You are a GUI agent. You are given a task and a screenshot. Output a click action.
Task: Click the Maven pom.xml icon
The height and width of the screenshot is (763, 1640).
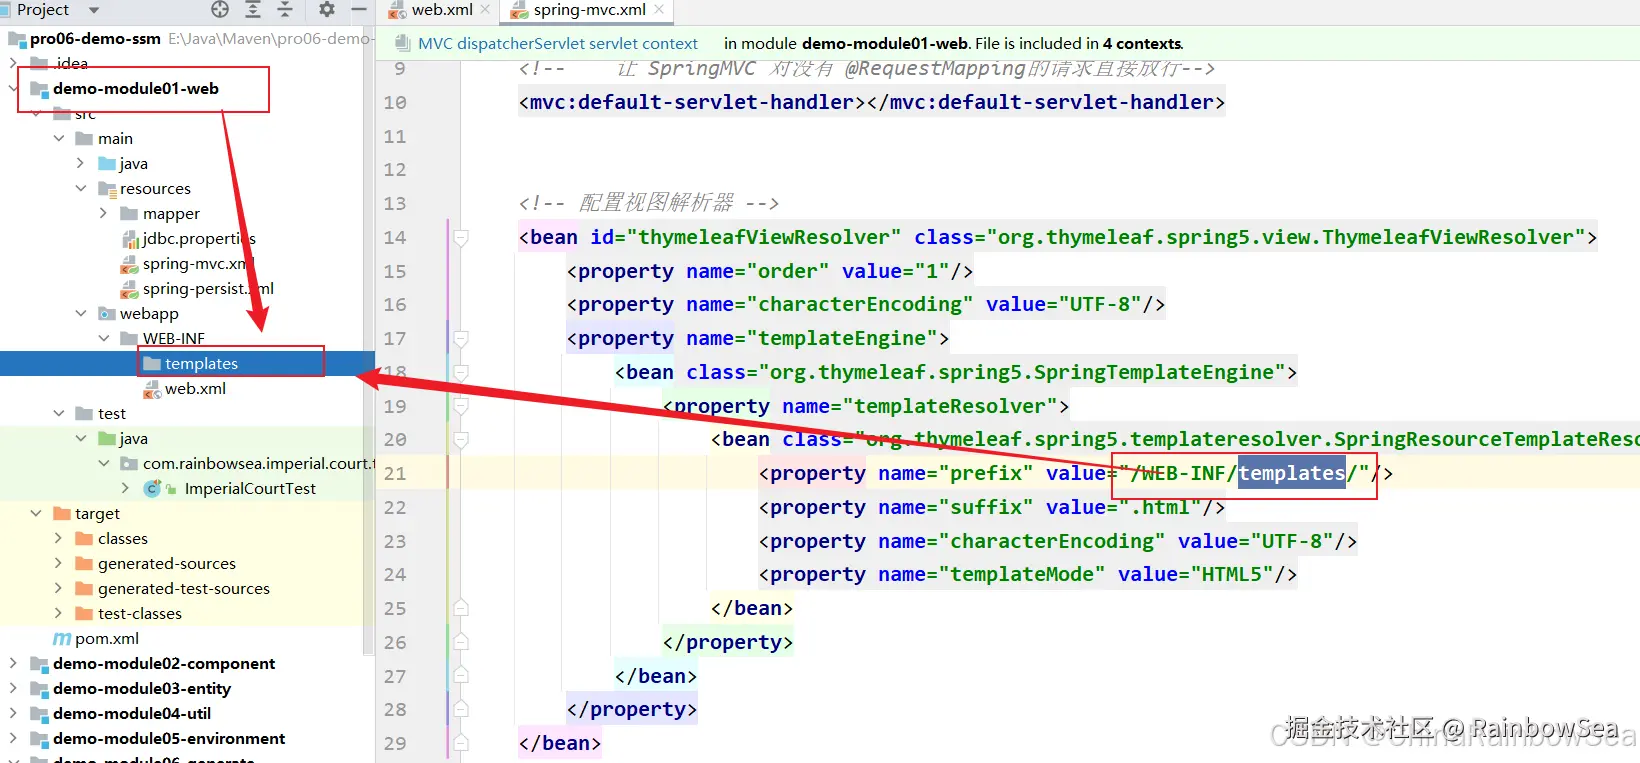(62, 639)
